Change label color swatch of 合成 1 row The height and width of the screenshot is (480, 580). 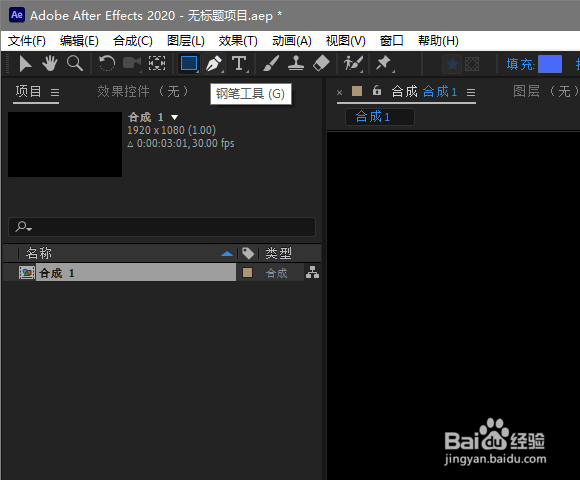coord(247,273)
